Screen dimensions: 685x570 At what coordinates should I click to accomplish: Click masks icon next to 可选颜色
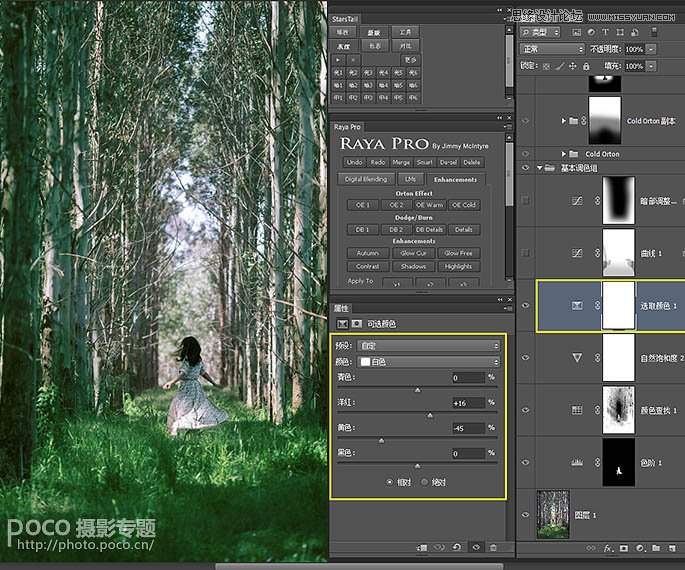point(357,324)
